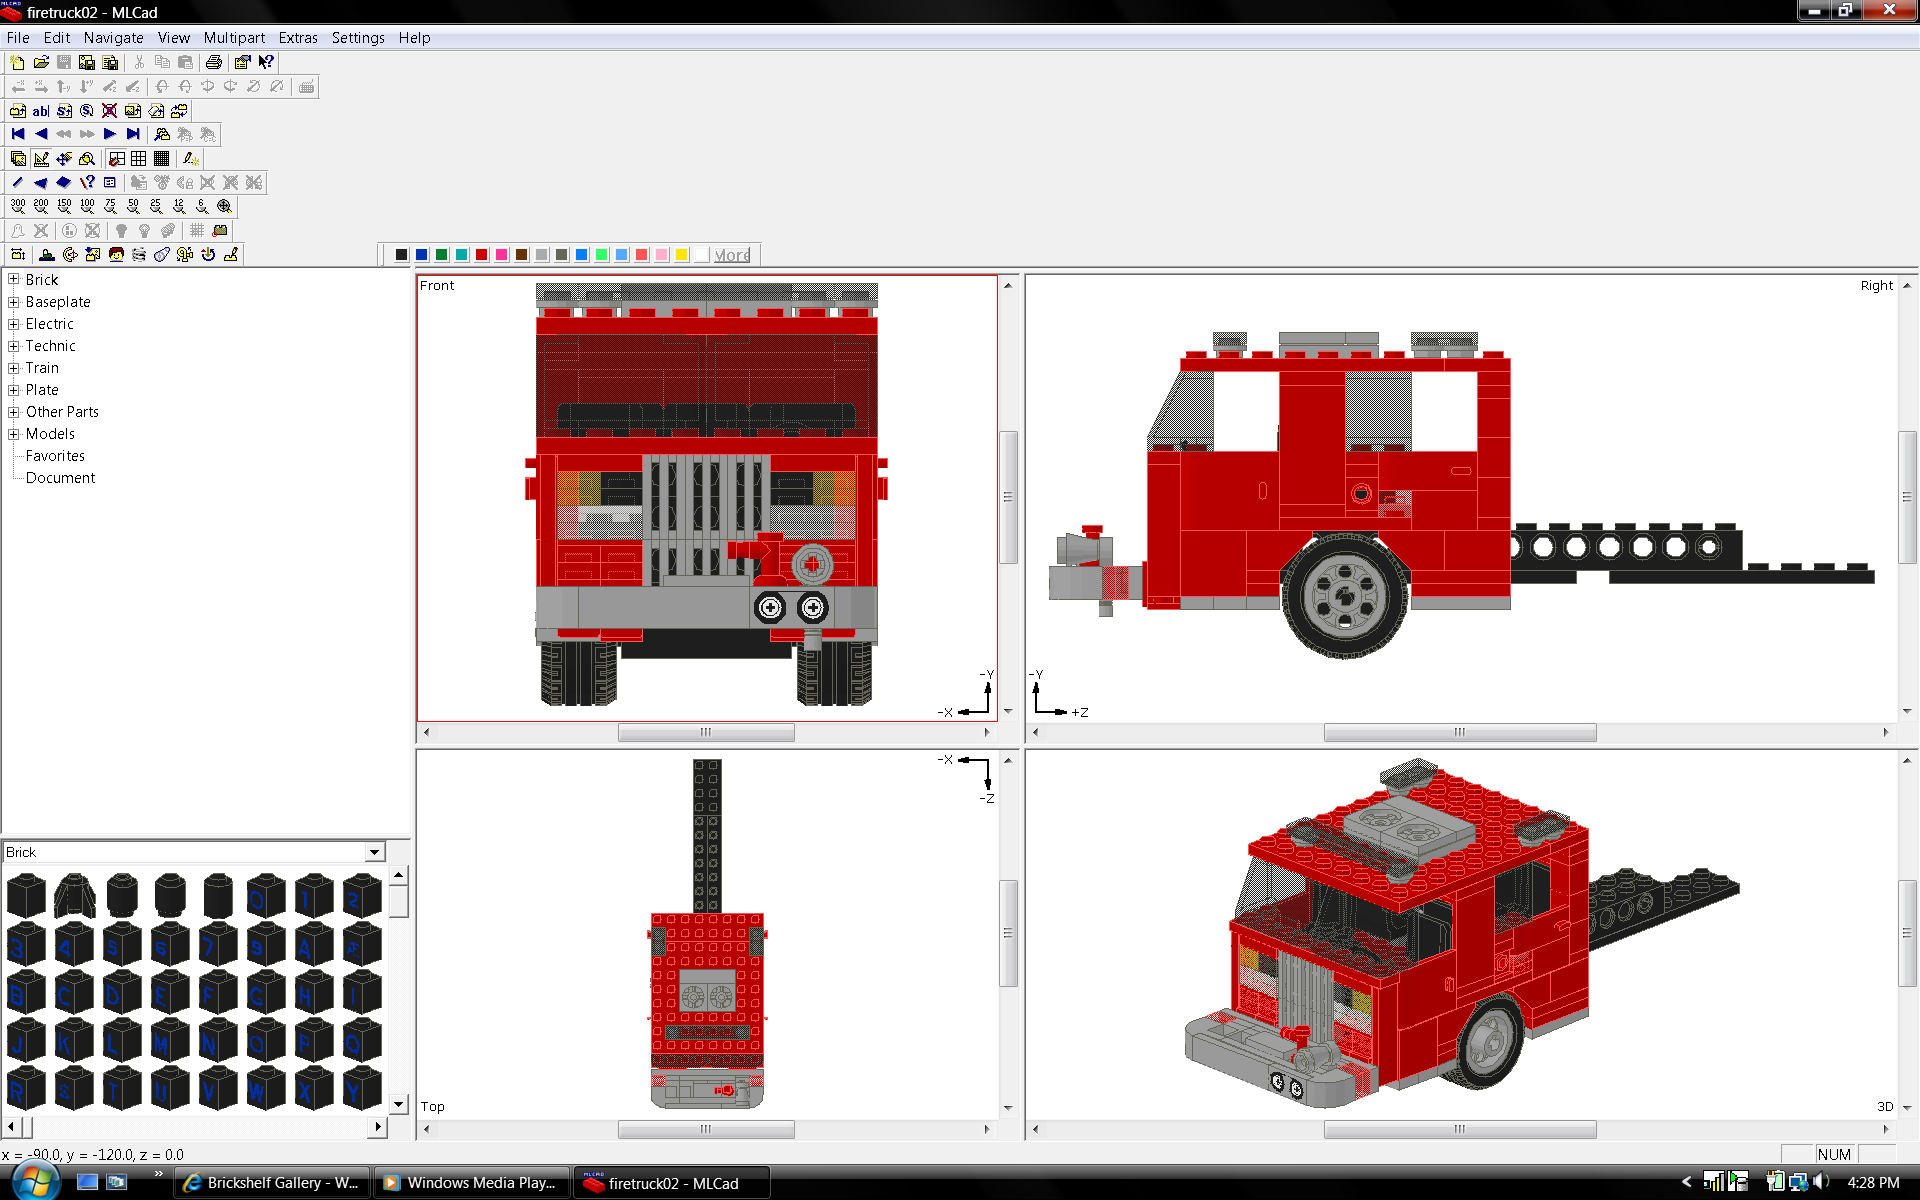Click the rotation step generator arrow icon
This screenshot has width=1920, height=1200.
coord(208,255)
